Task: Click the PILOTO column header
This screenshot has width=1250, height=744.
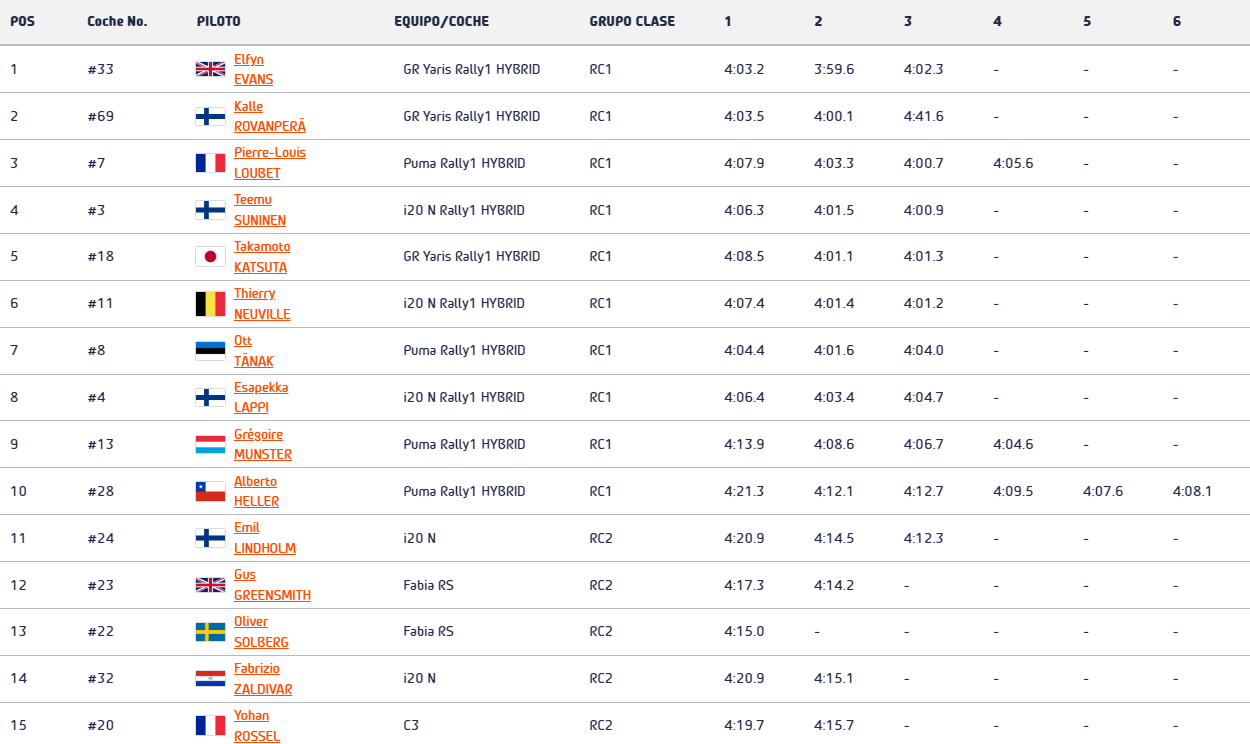Action: (218, 21)
